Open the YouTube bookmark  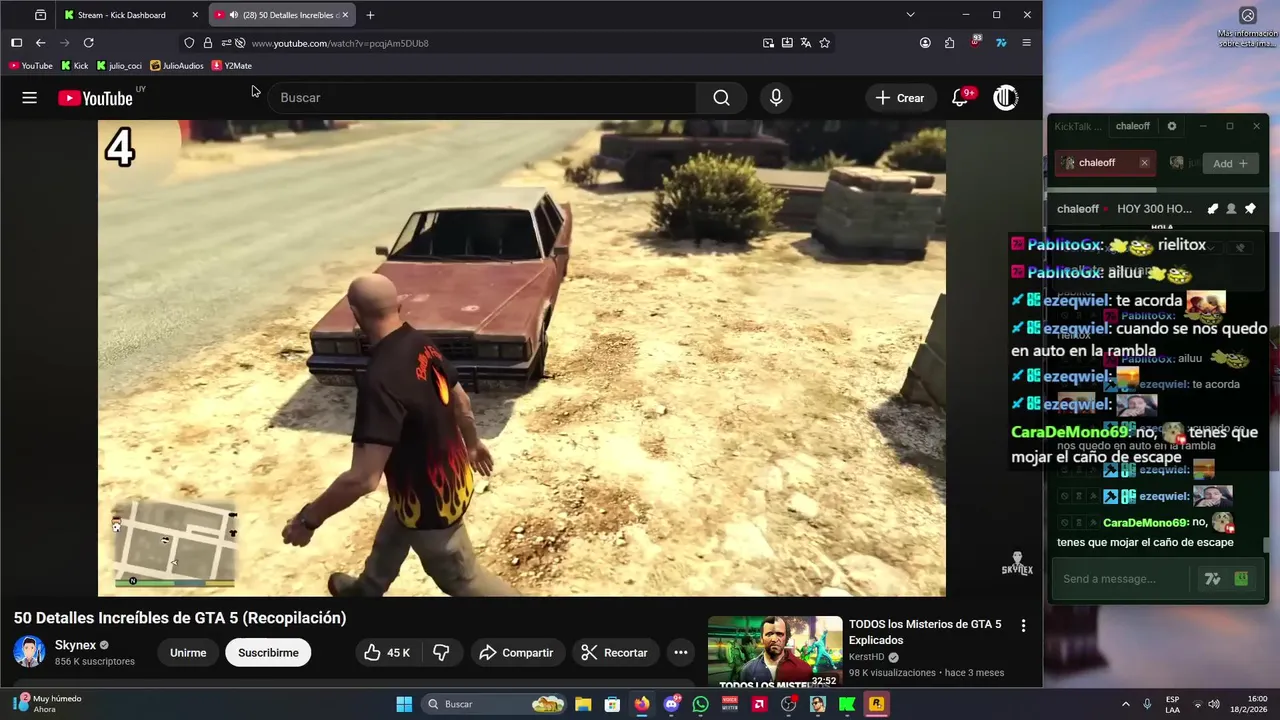click(x=30, y=66)
